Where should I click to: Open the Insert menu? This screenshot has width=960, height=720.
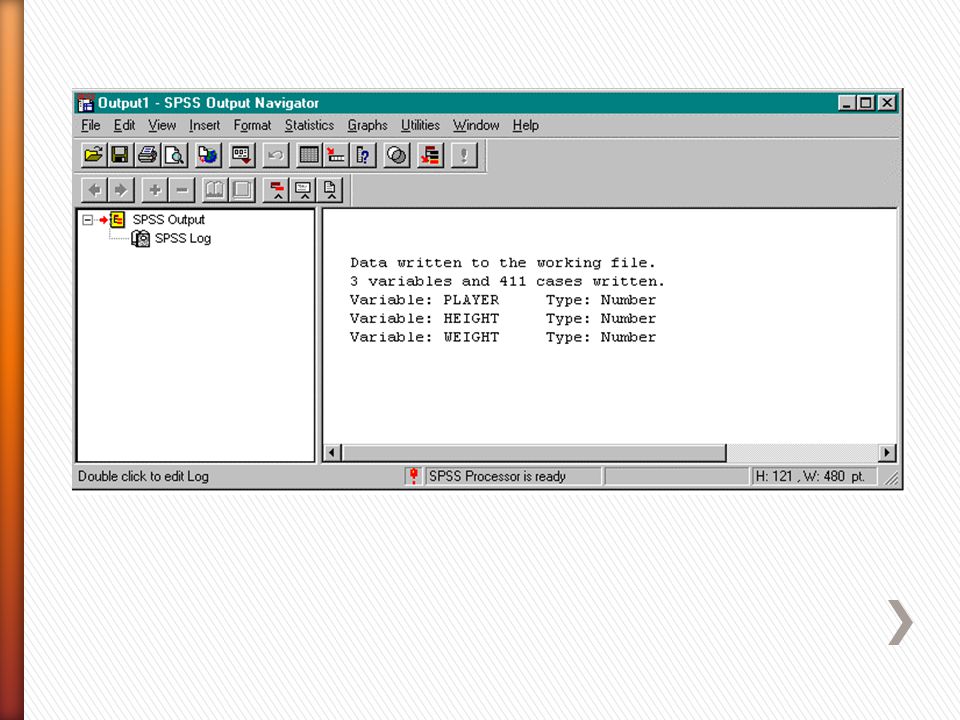[204, 126]
